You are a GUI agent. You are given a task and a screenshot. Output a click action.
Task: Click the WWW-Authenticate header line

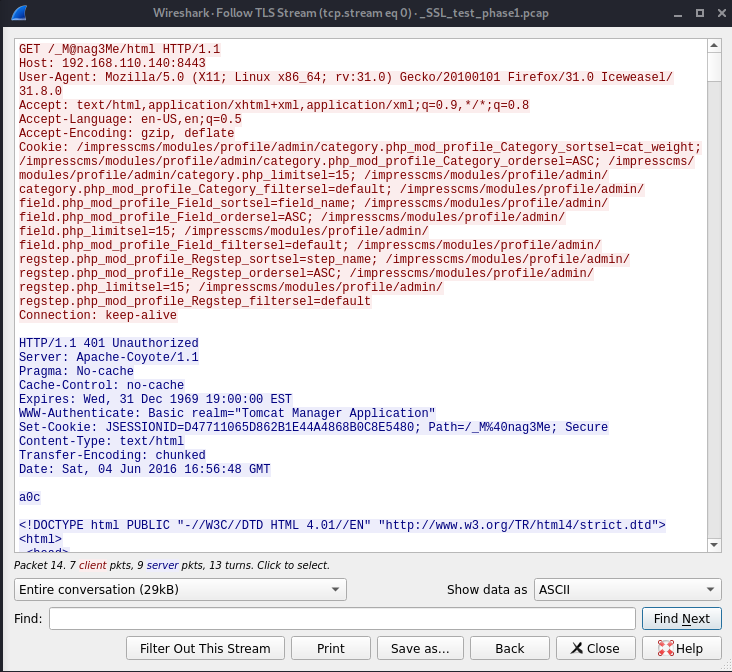click(227, 413)
